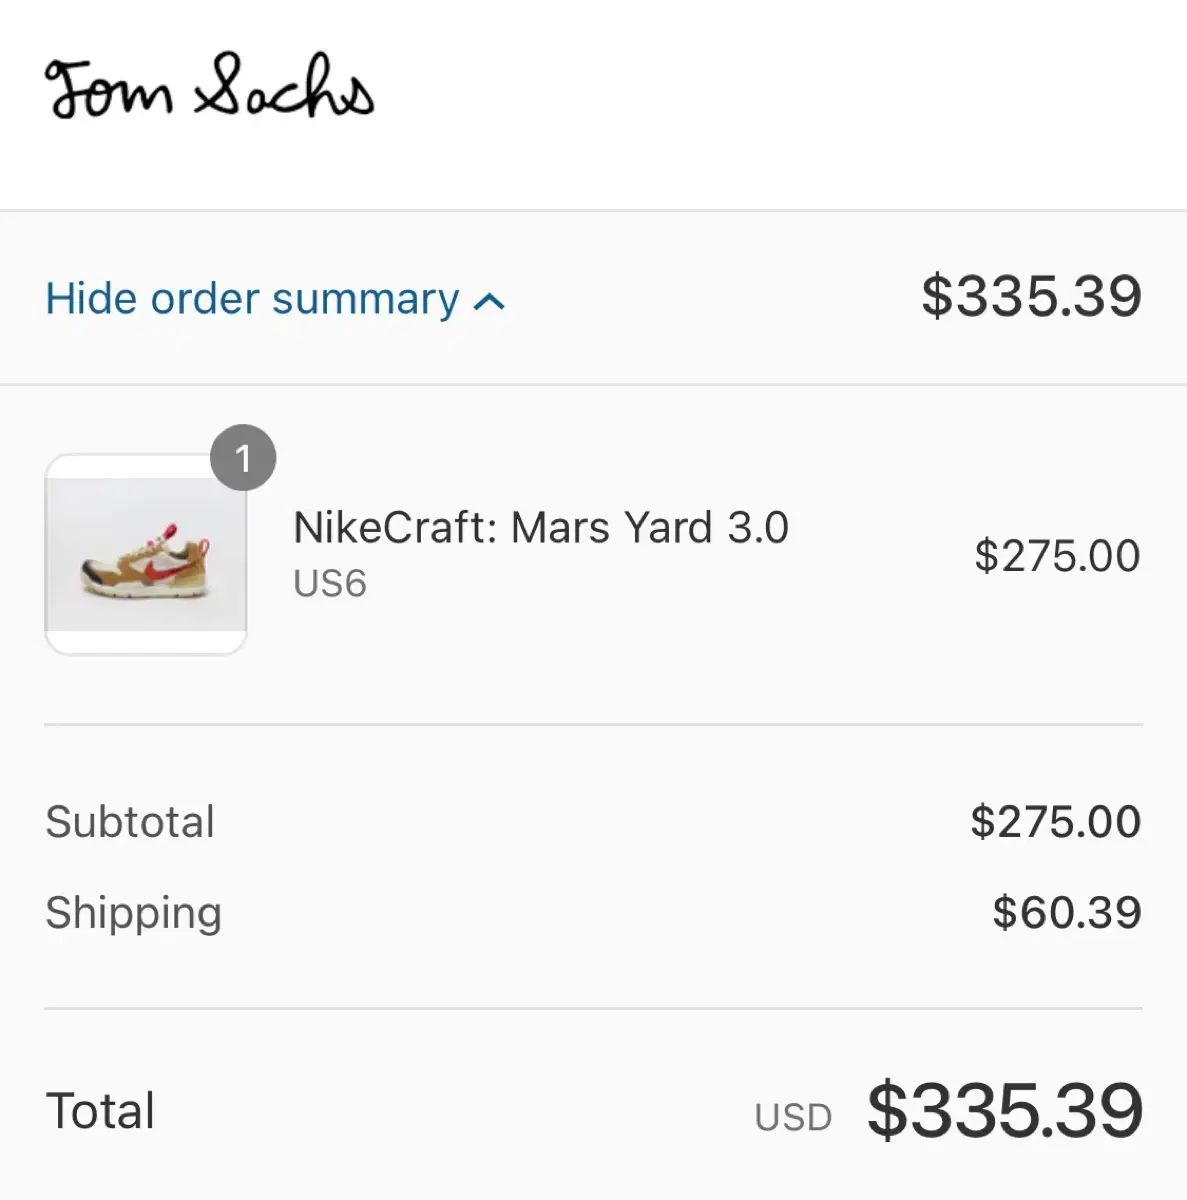
Task: Click the quantity badge showing 1
Action: [x=243, y=458]
